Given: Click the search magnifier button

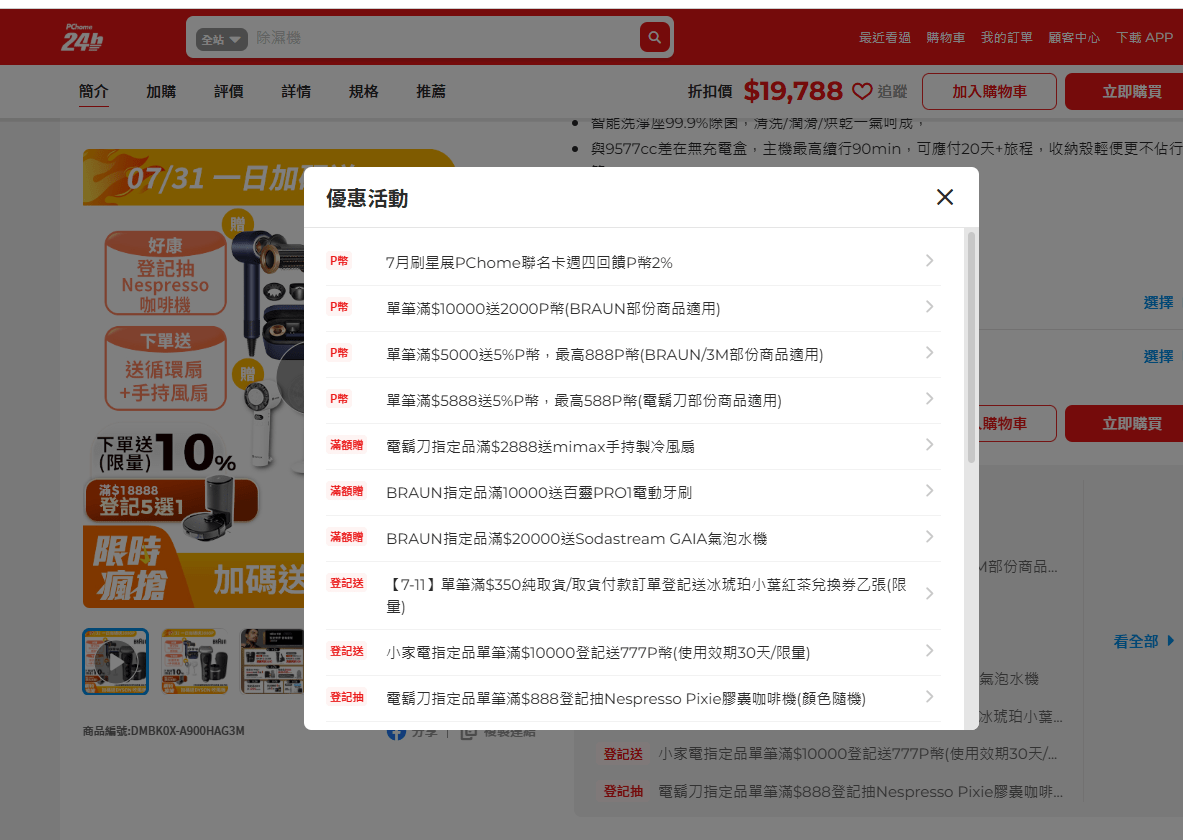Looking at the screenshot, I should [654, 37].
